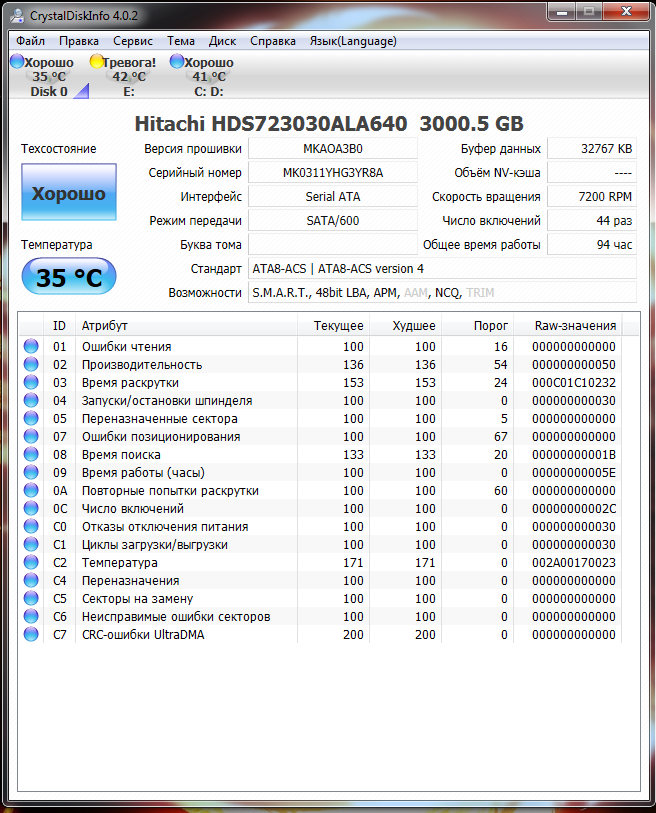Sort by the ID column header
This screenshot has height=813, width=656.
[60, 326]
